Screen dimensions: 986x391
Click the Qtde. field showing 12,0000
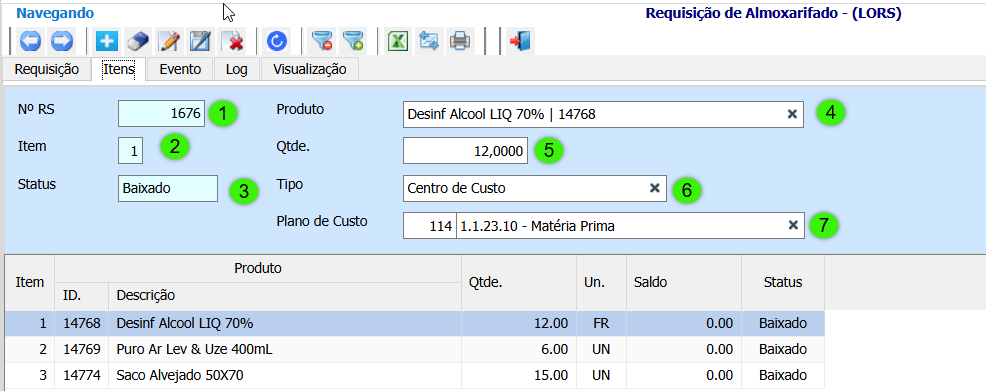pos(465,151)
